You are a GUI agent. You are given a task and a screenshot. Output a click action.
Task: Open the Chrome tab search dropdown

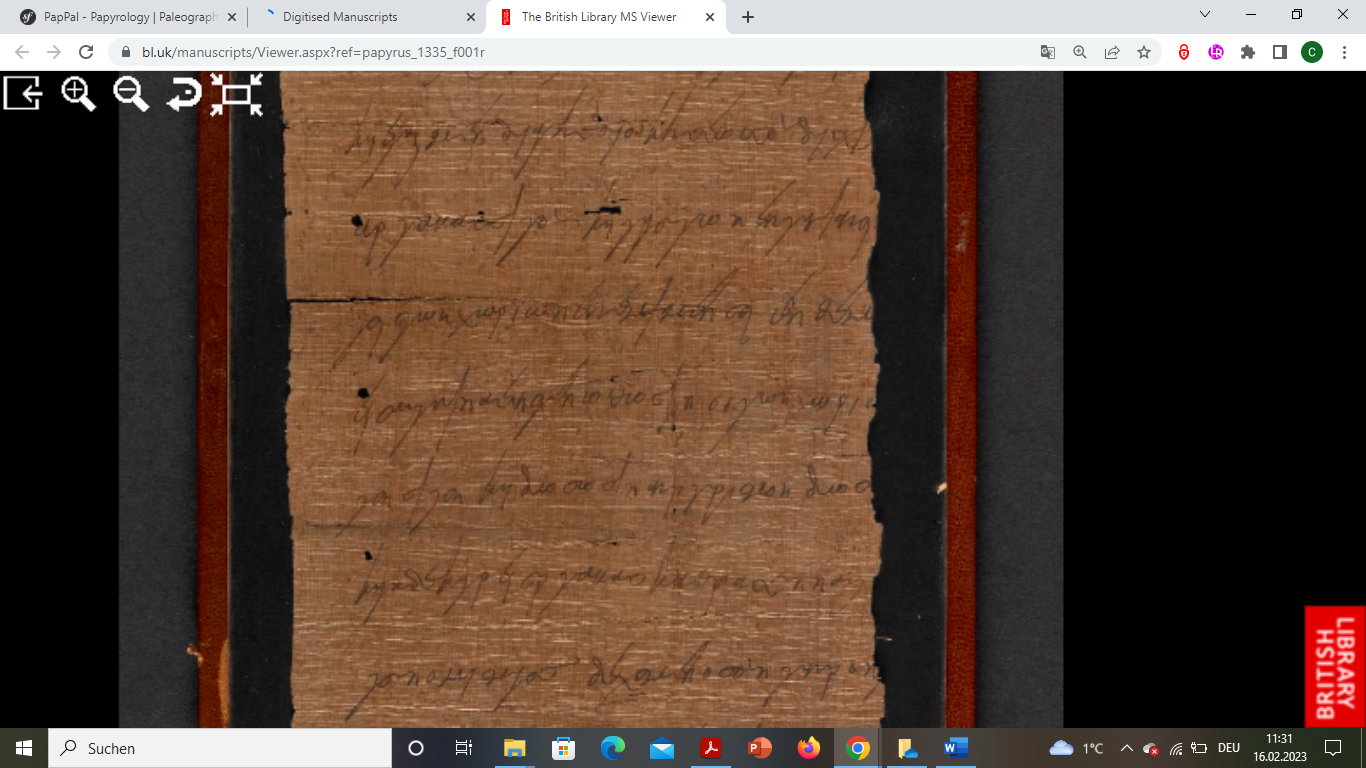(x=1205, y=14)
